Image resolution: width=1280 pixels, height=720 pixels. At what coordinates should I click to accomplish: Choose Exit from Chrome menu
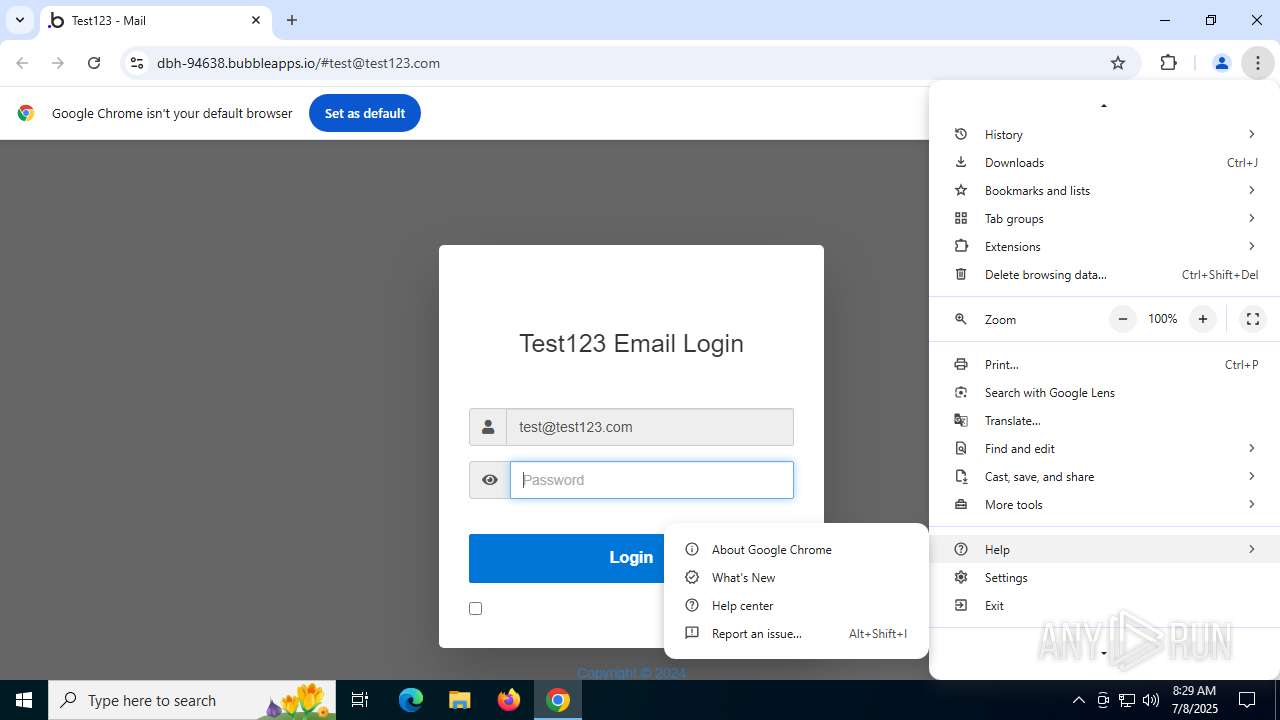click(1104, 605)
